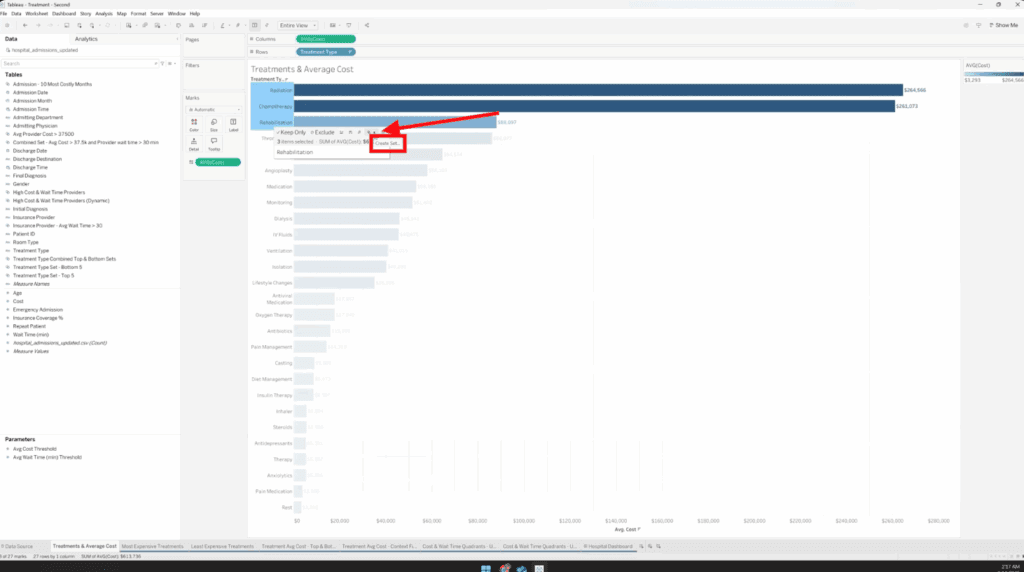Click the Sort ascending toolbar icon
This screenshot has height=572, width=1024.
point(191,25)
